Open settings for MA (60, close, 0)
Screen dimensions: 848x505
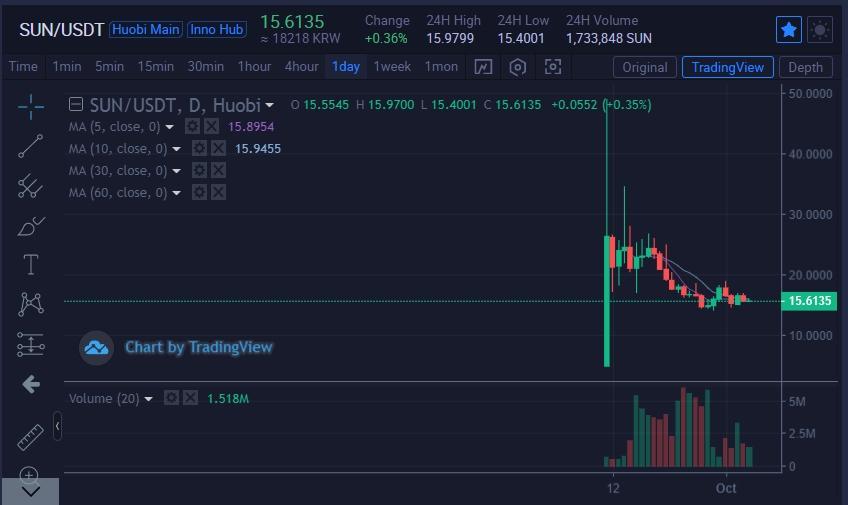click(x=199, y=192)
